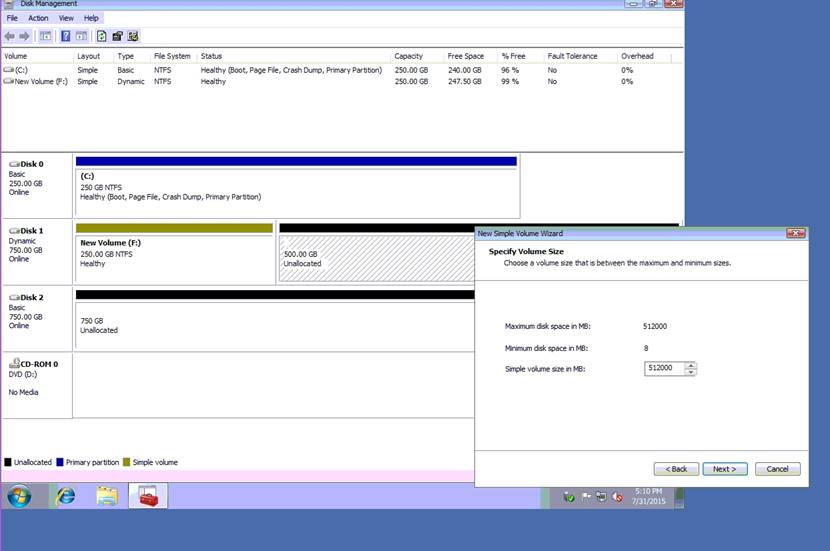The height and width of the screenshot is (551, 830).
Task: Cancel the New Simple Volume Wizard
Action: point(777,469)
